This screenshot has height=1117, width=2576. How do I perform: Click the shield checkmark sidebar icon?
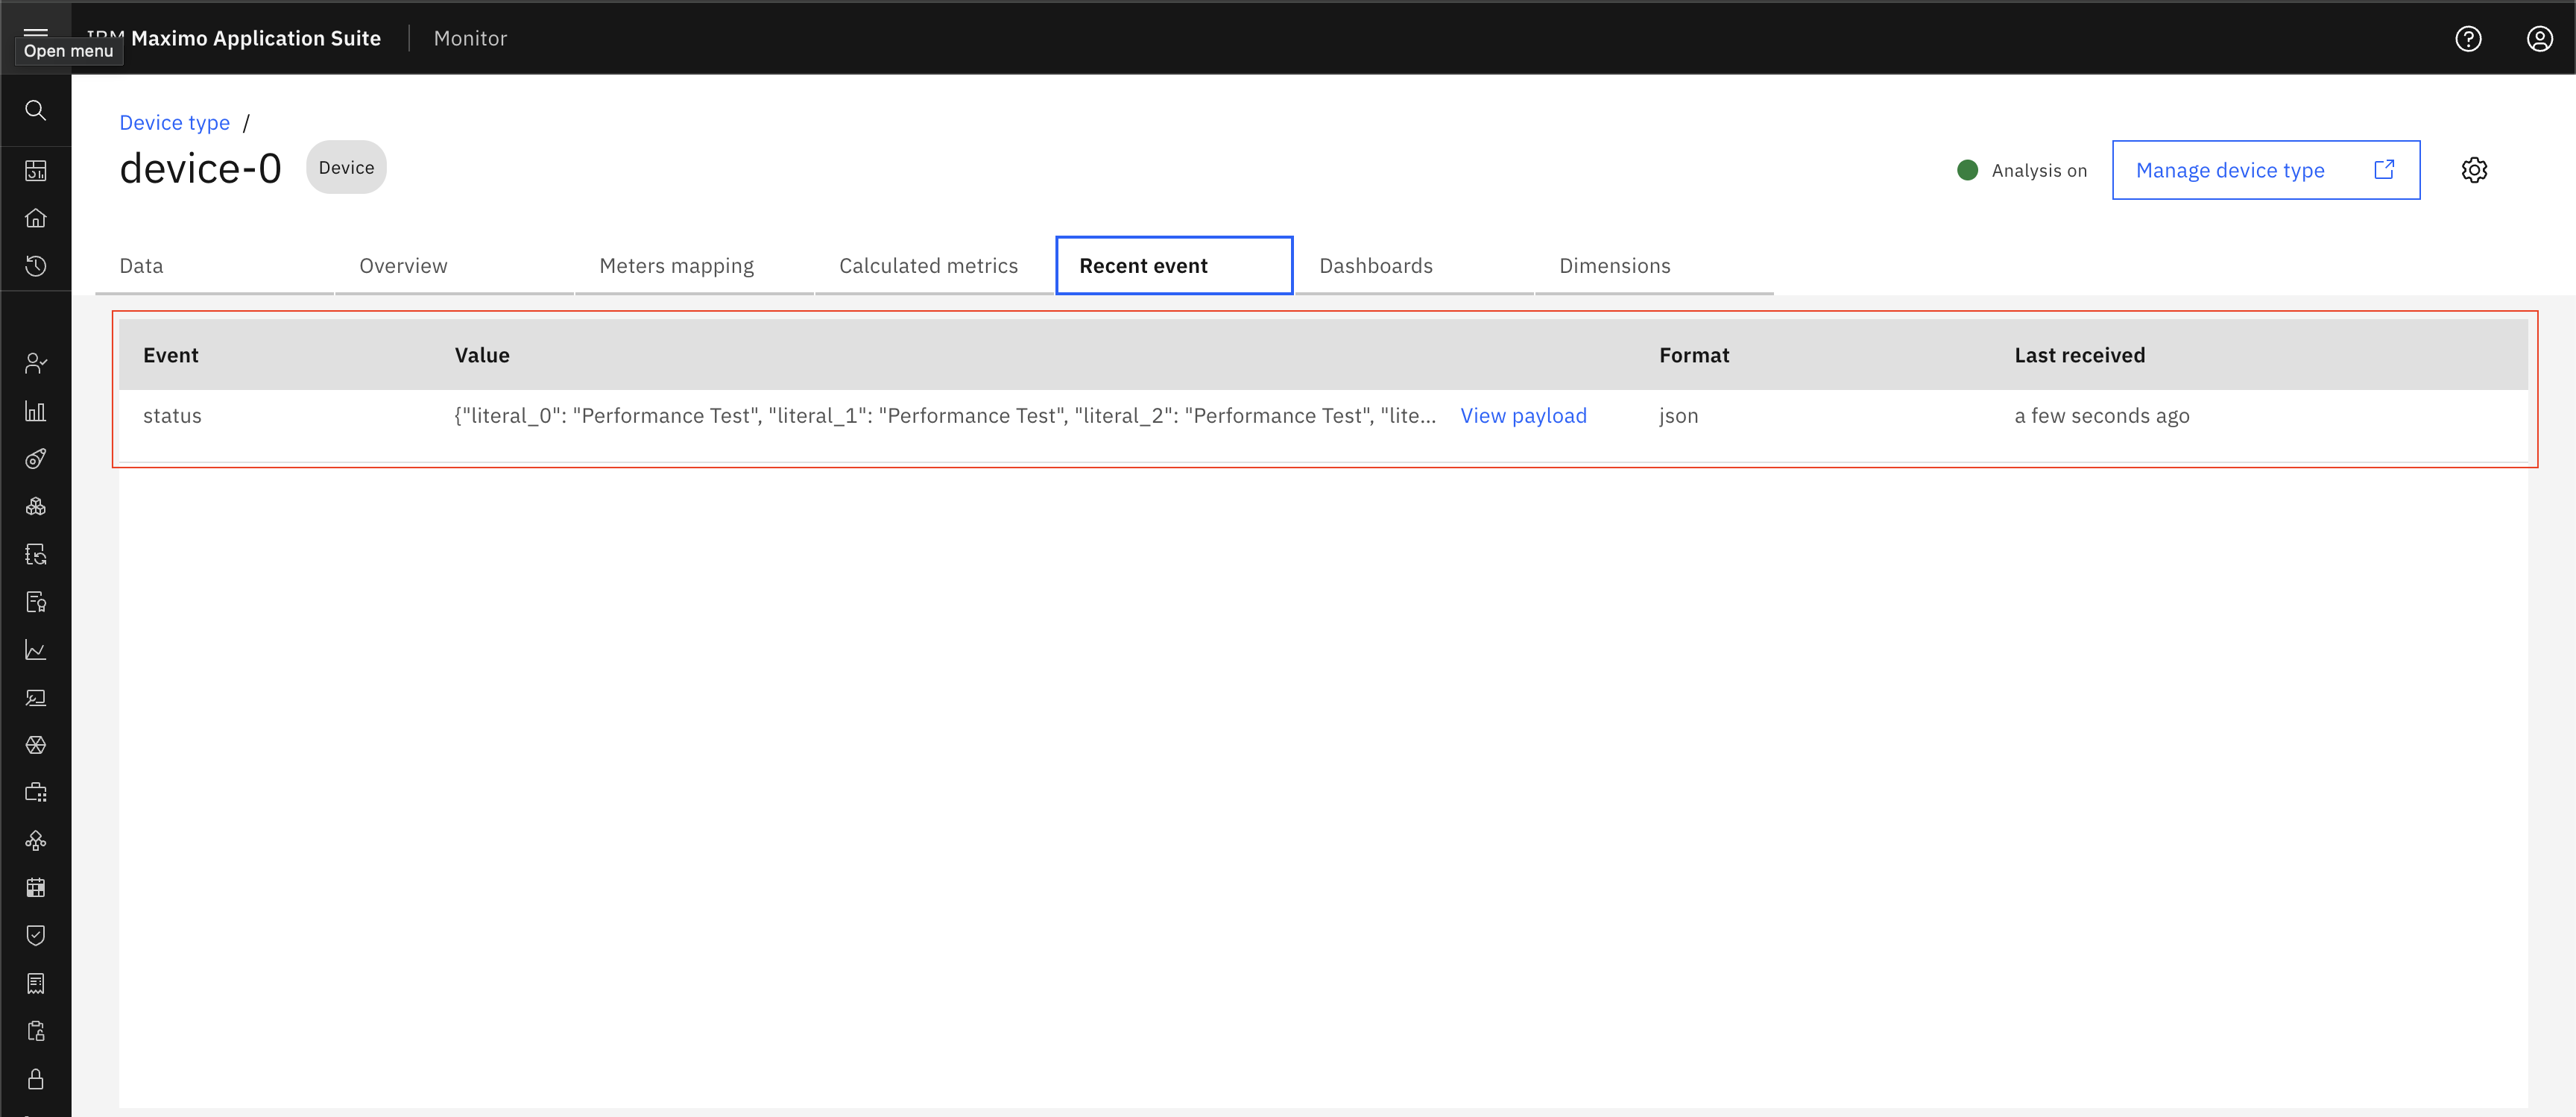coord(36,936)
